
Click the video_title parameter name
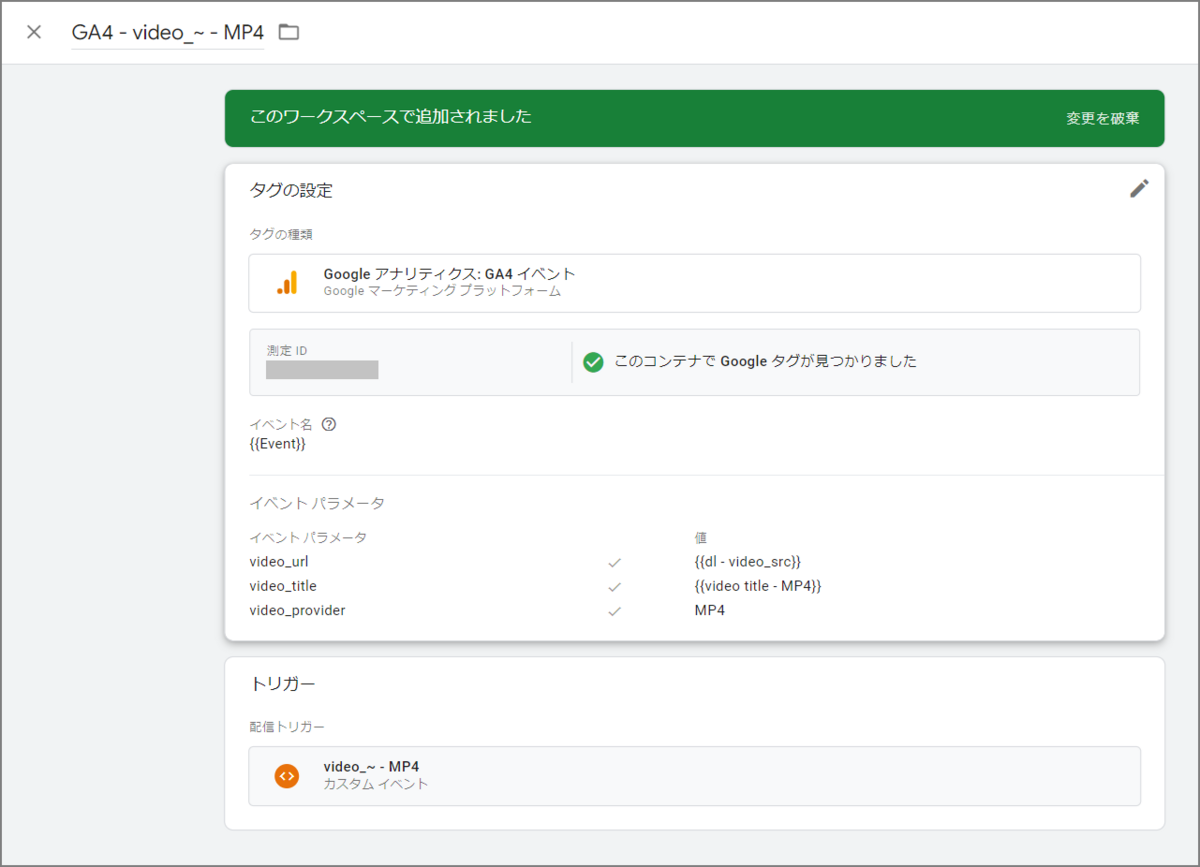coord(283,586)
